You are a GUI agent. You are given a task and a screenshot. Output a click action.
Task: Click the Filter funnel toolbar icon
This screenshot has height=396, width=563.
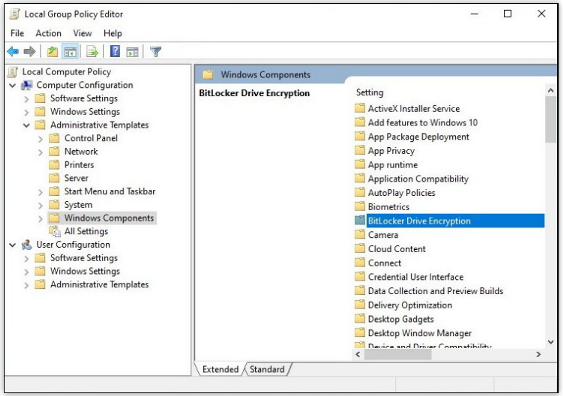[x=156, y=52]
